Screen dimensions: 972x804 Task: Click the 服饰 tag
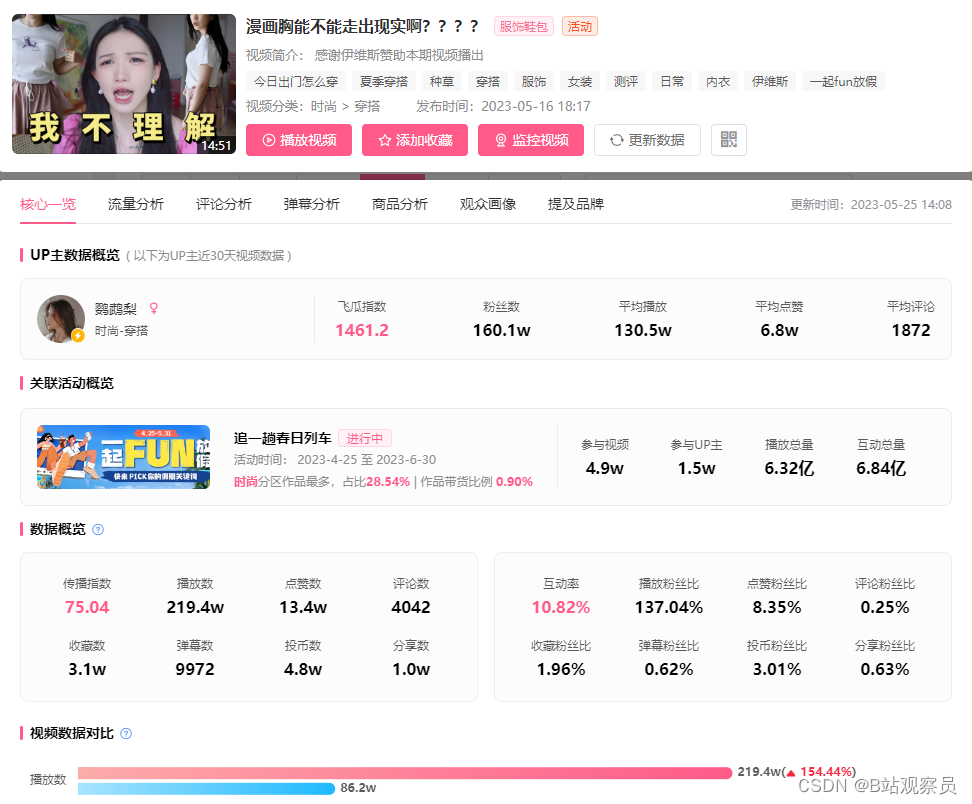pos(534,81)
